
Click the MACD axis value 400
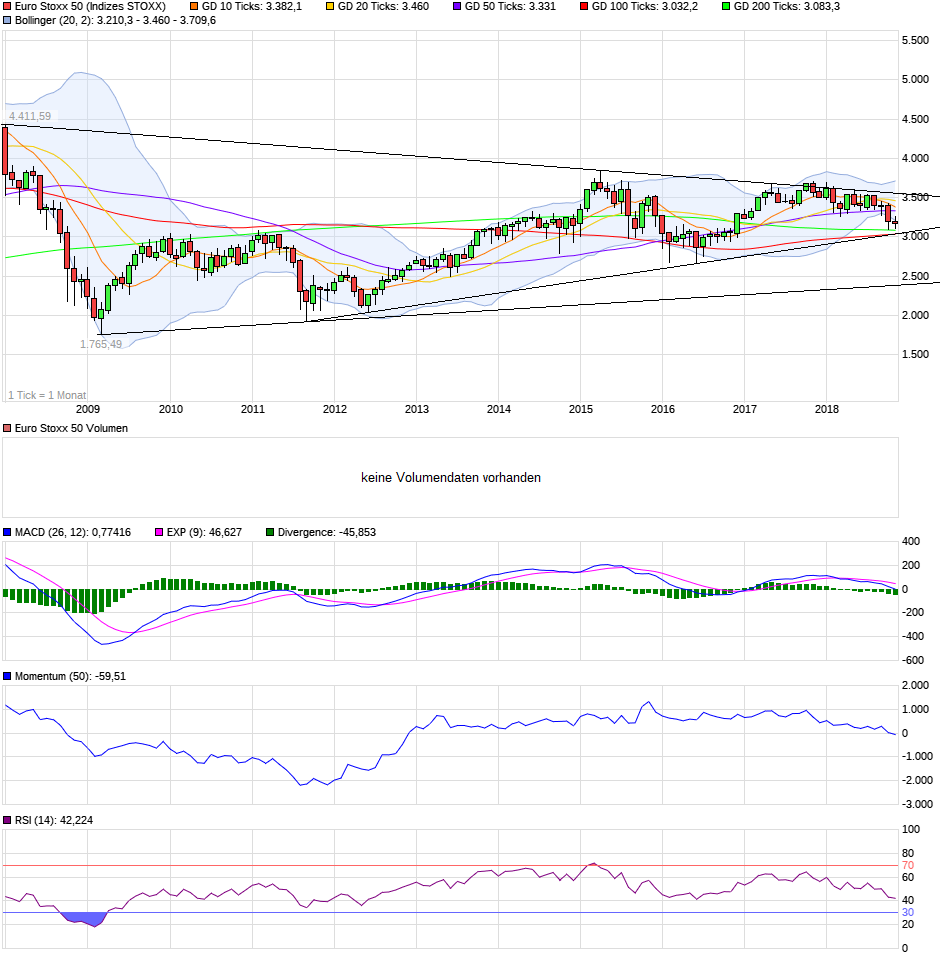[x=910, y=541]
